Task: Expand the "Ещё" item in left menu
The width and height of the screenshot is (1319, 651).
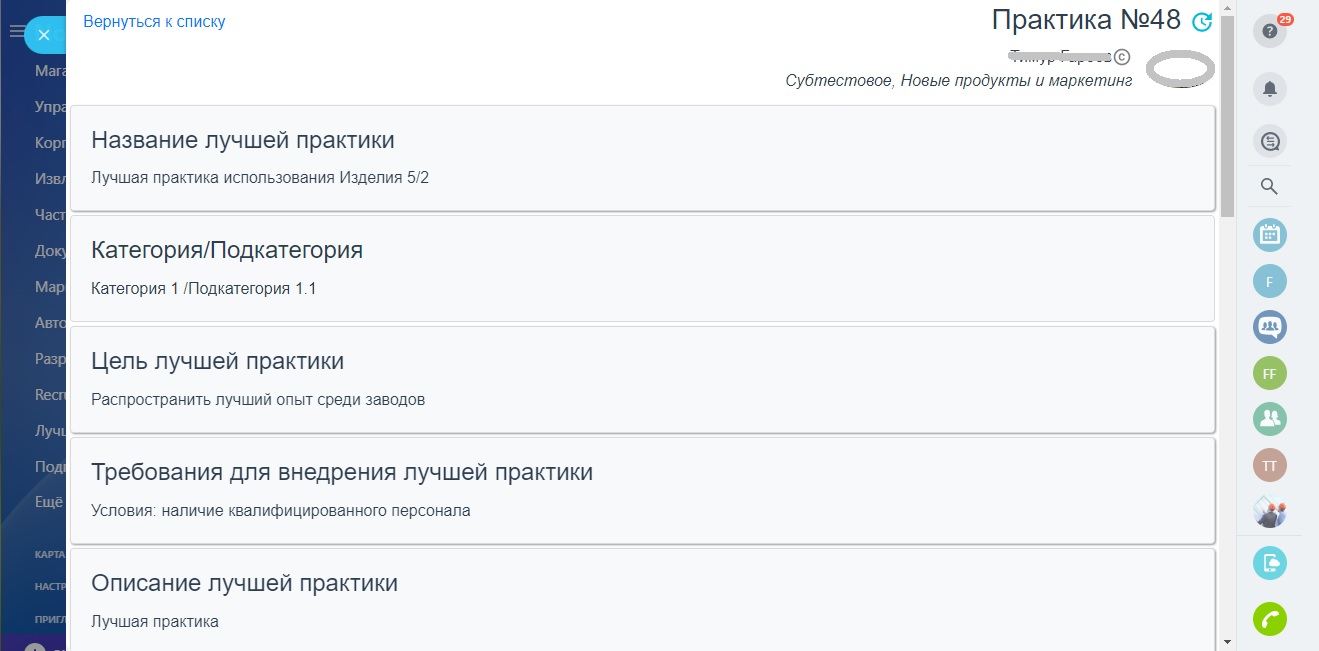Action: tap(49, 502)
